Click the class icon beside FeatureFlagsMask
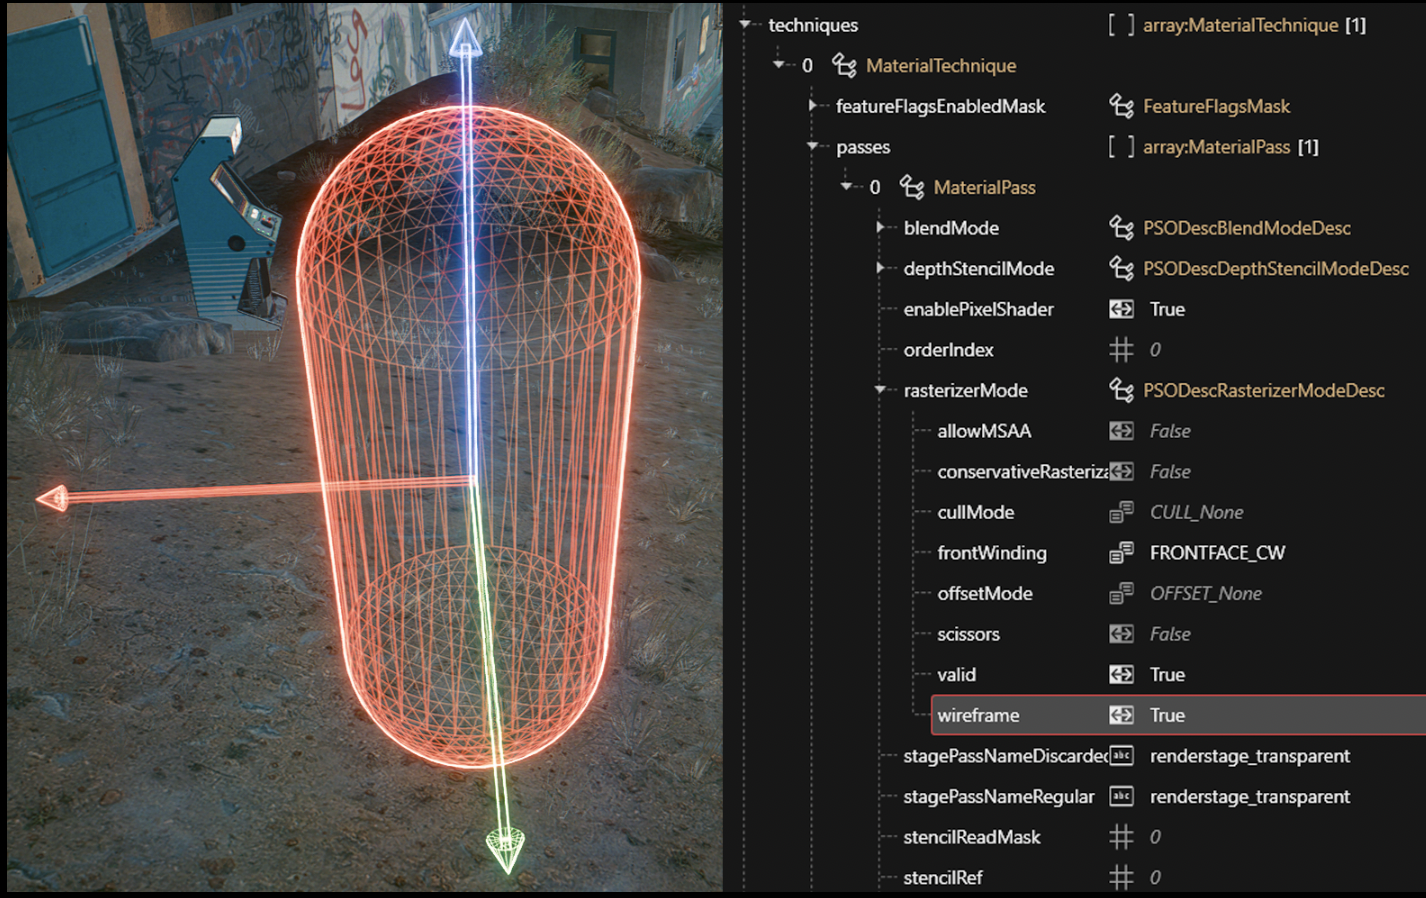The width and height of the screenshot is (1426, 898). point(1121,106)
